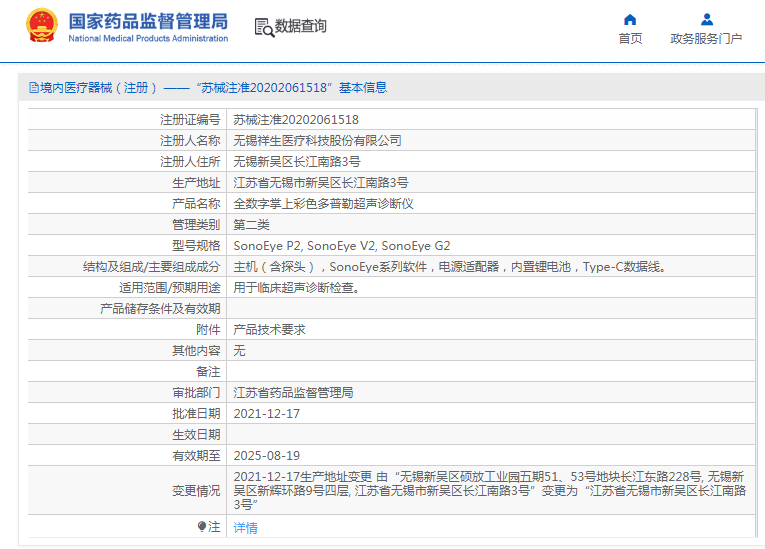Select approval date 2021-12-17

266,413
